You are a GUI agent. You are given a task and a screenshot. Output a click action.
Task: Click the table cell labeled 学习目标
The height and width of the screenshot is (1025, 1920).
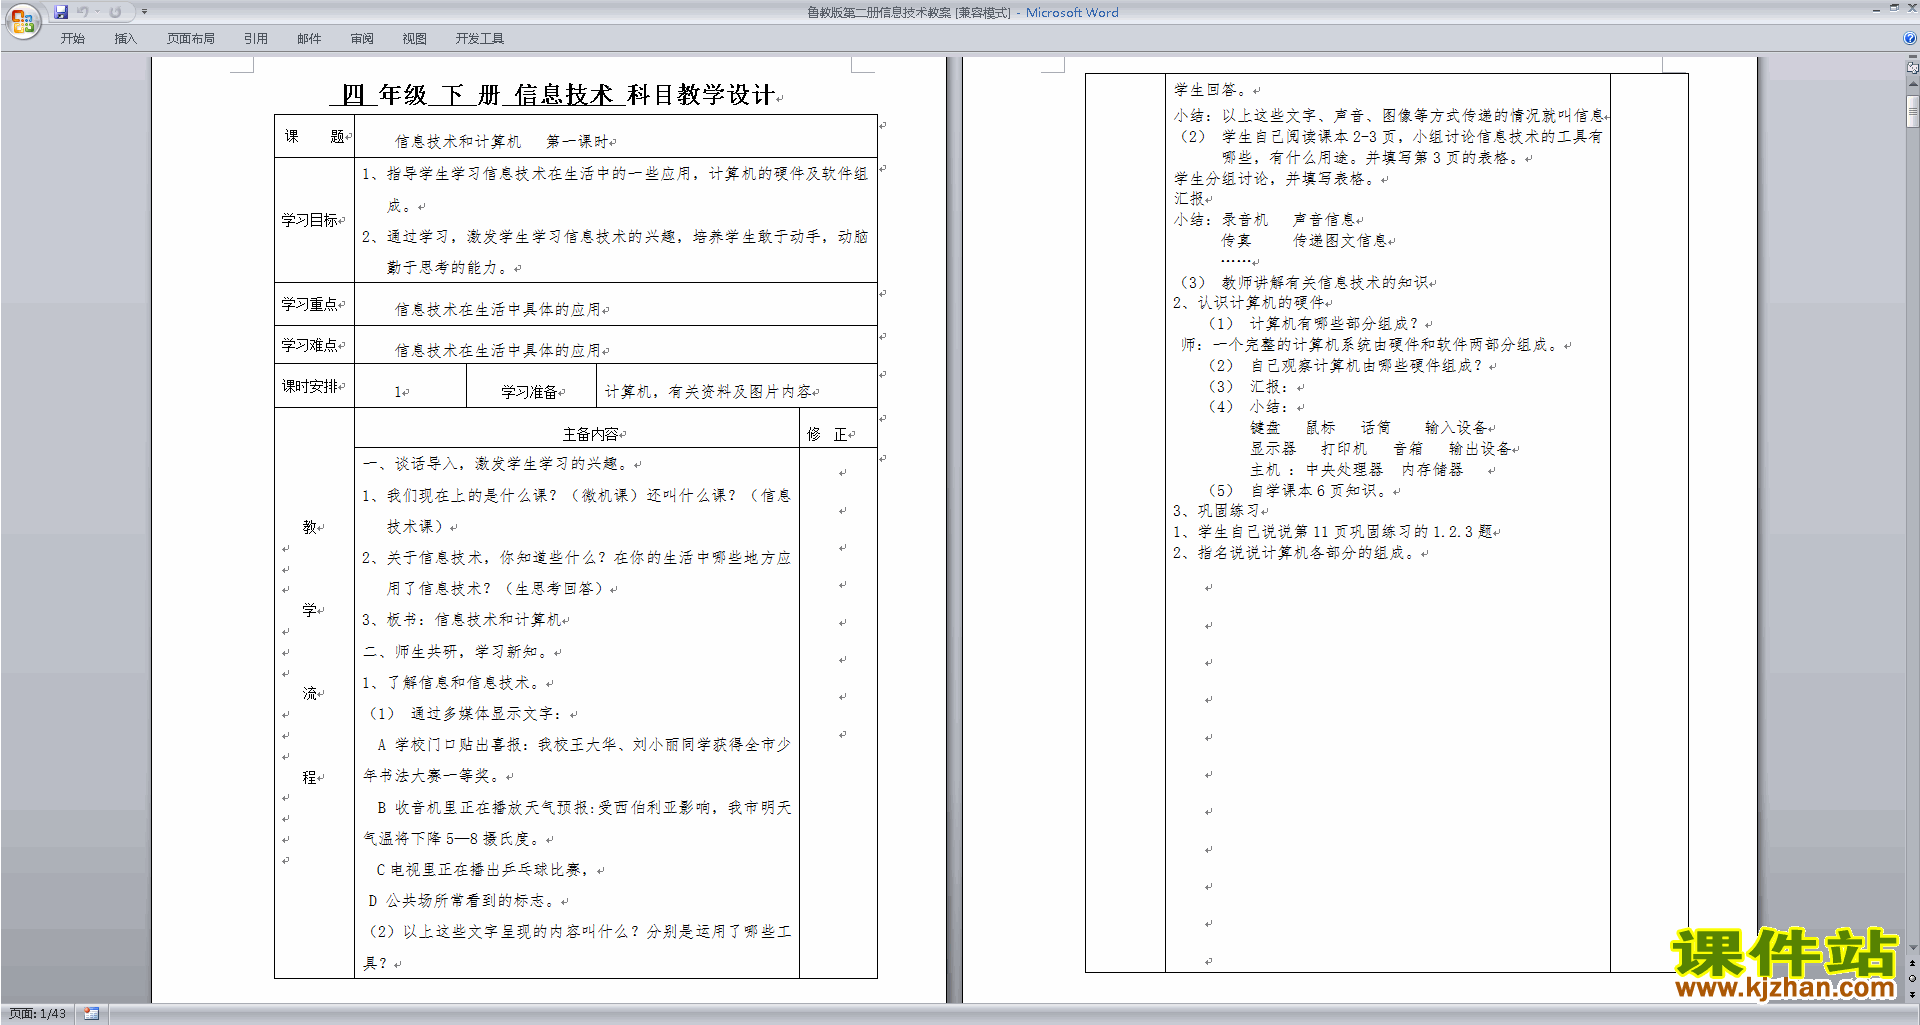(314, 220)
